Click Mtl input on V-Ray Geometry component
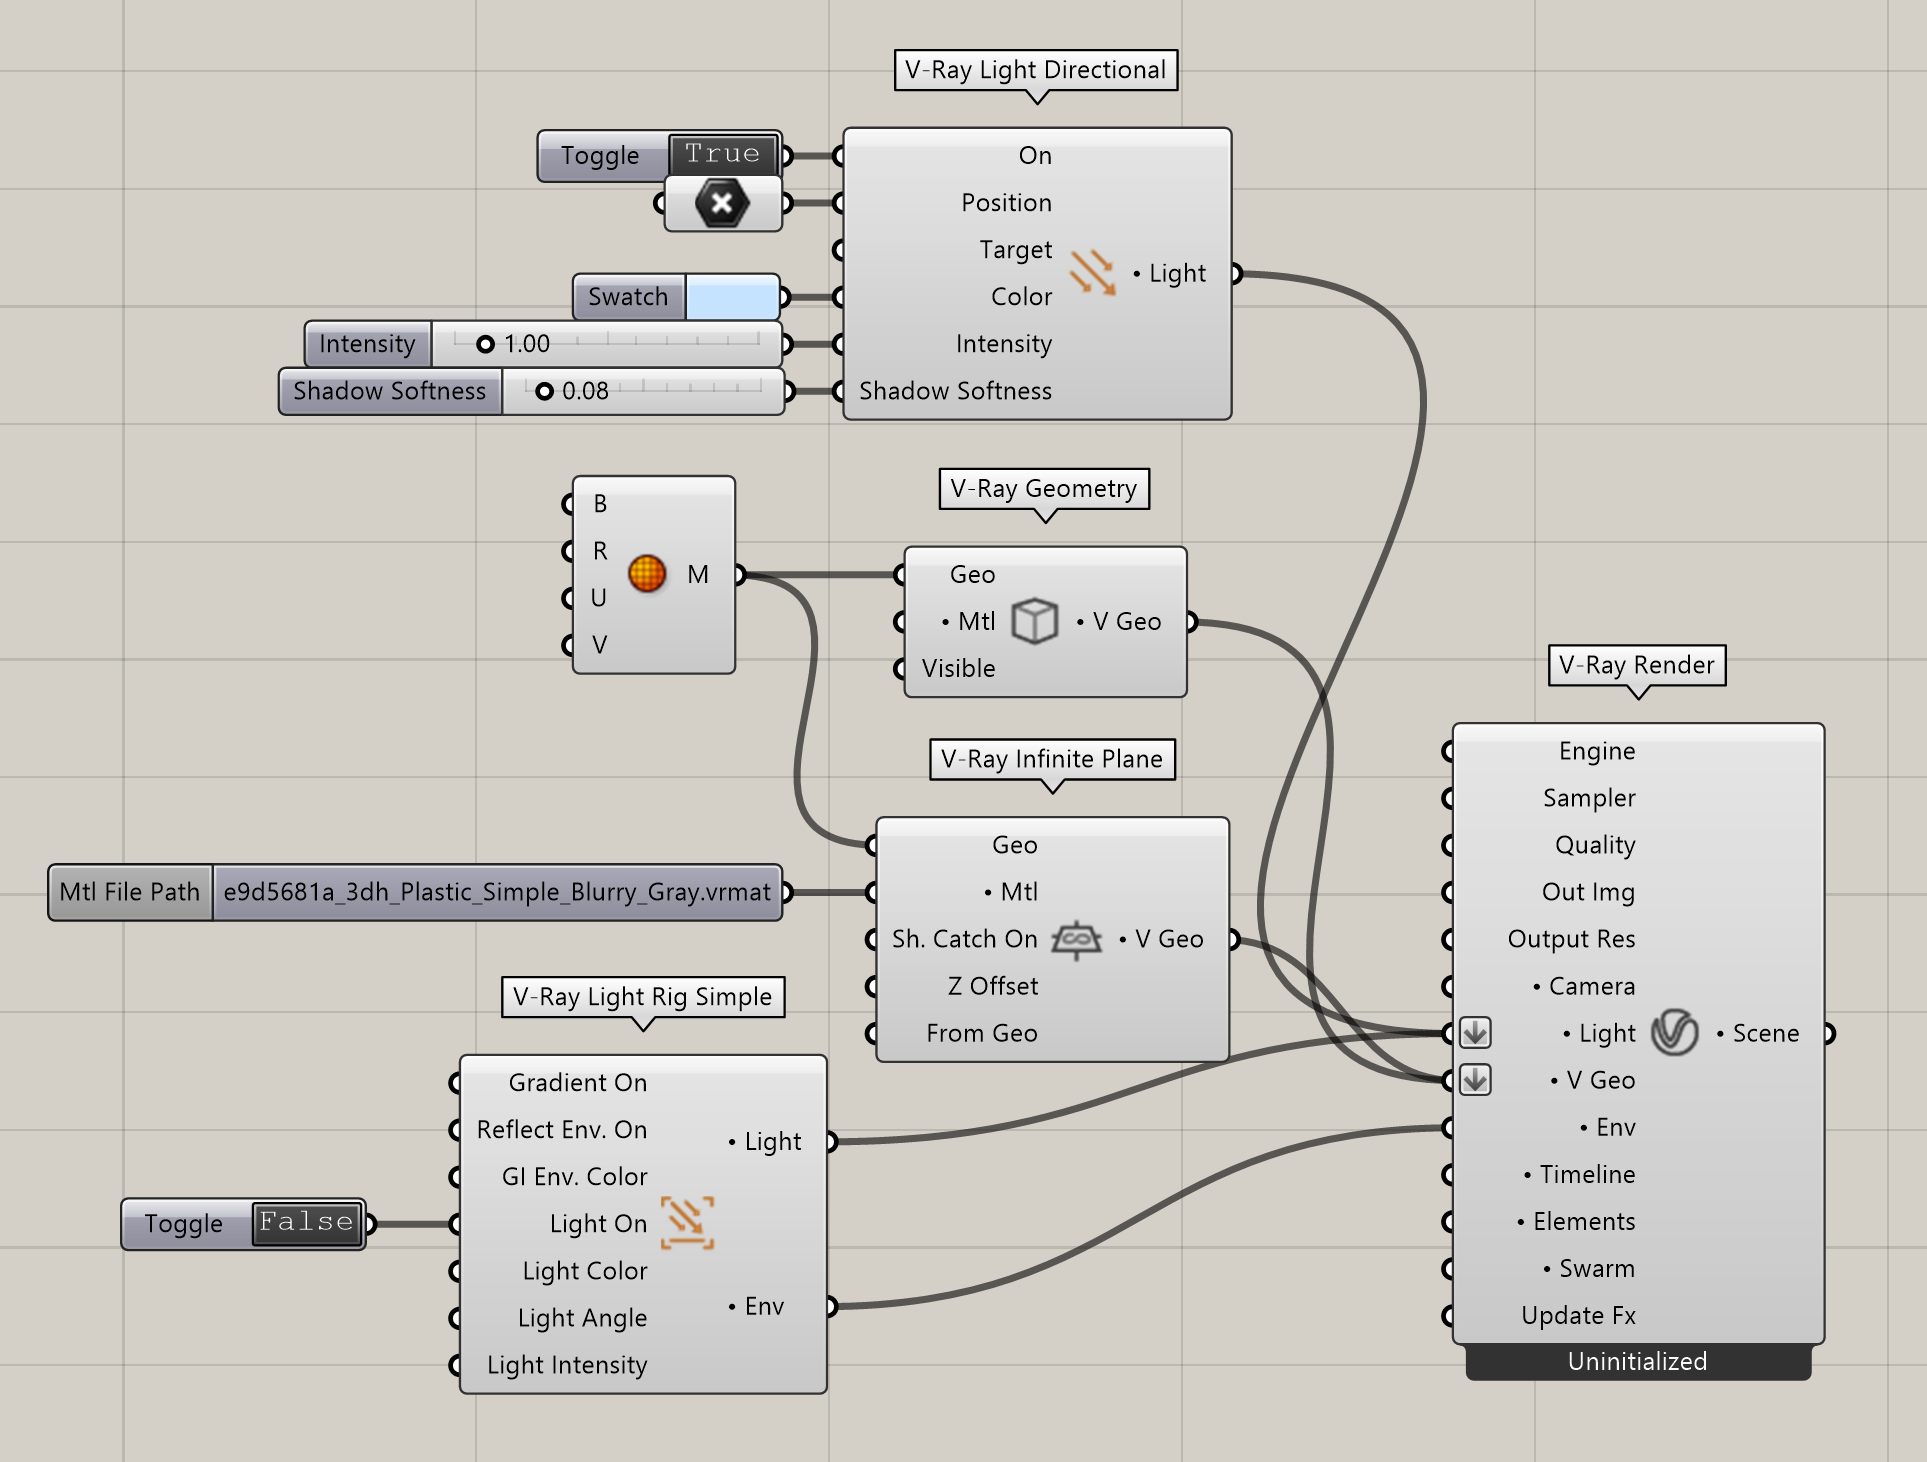 tap(968, 621)
